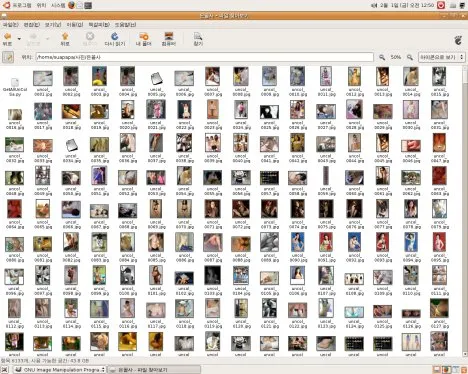Open the 위치 places menu in the panel
This screenshot has width=468, height=374.
pyautogui.click(x=41, y=5)
